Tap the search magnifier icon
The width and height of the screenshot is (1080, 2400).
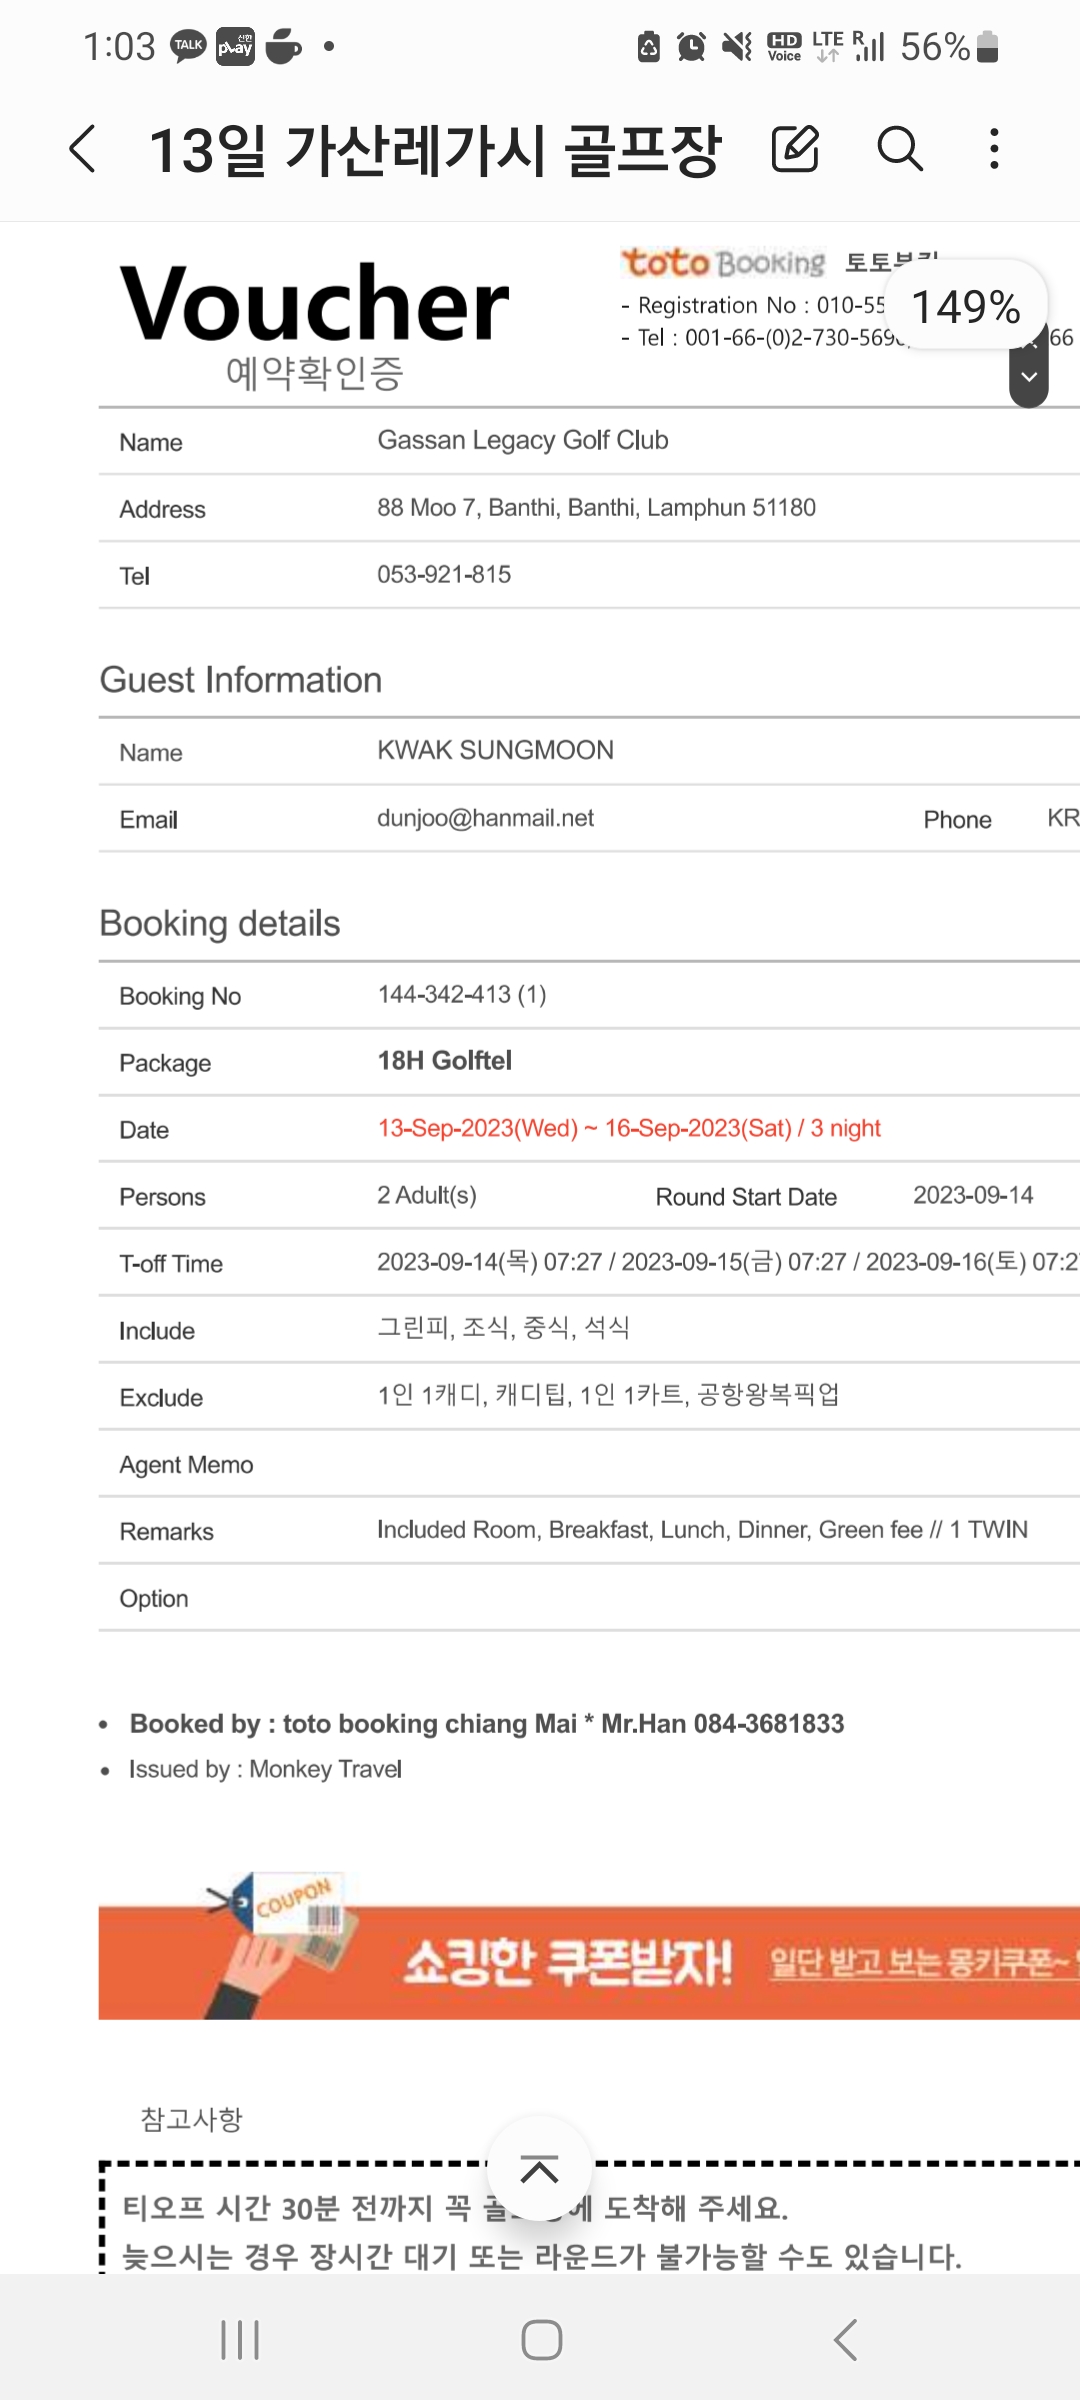(899, 150)
